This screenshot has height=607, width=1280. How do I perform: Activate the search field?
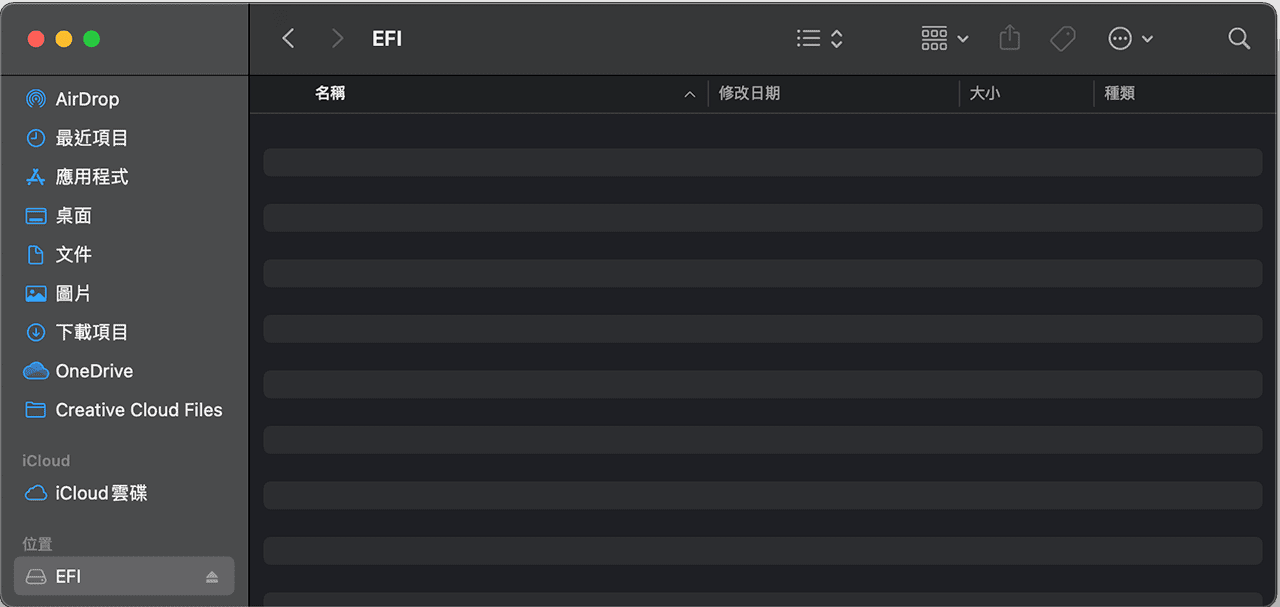1239,38
